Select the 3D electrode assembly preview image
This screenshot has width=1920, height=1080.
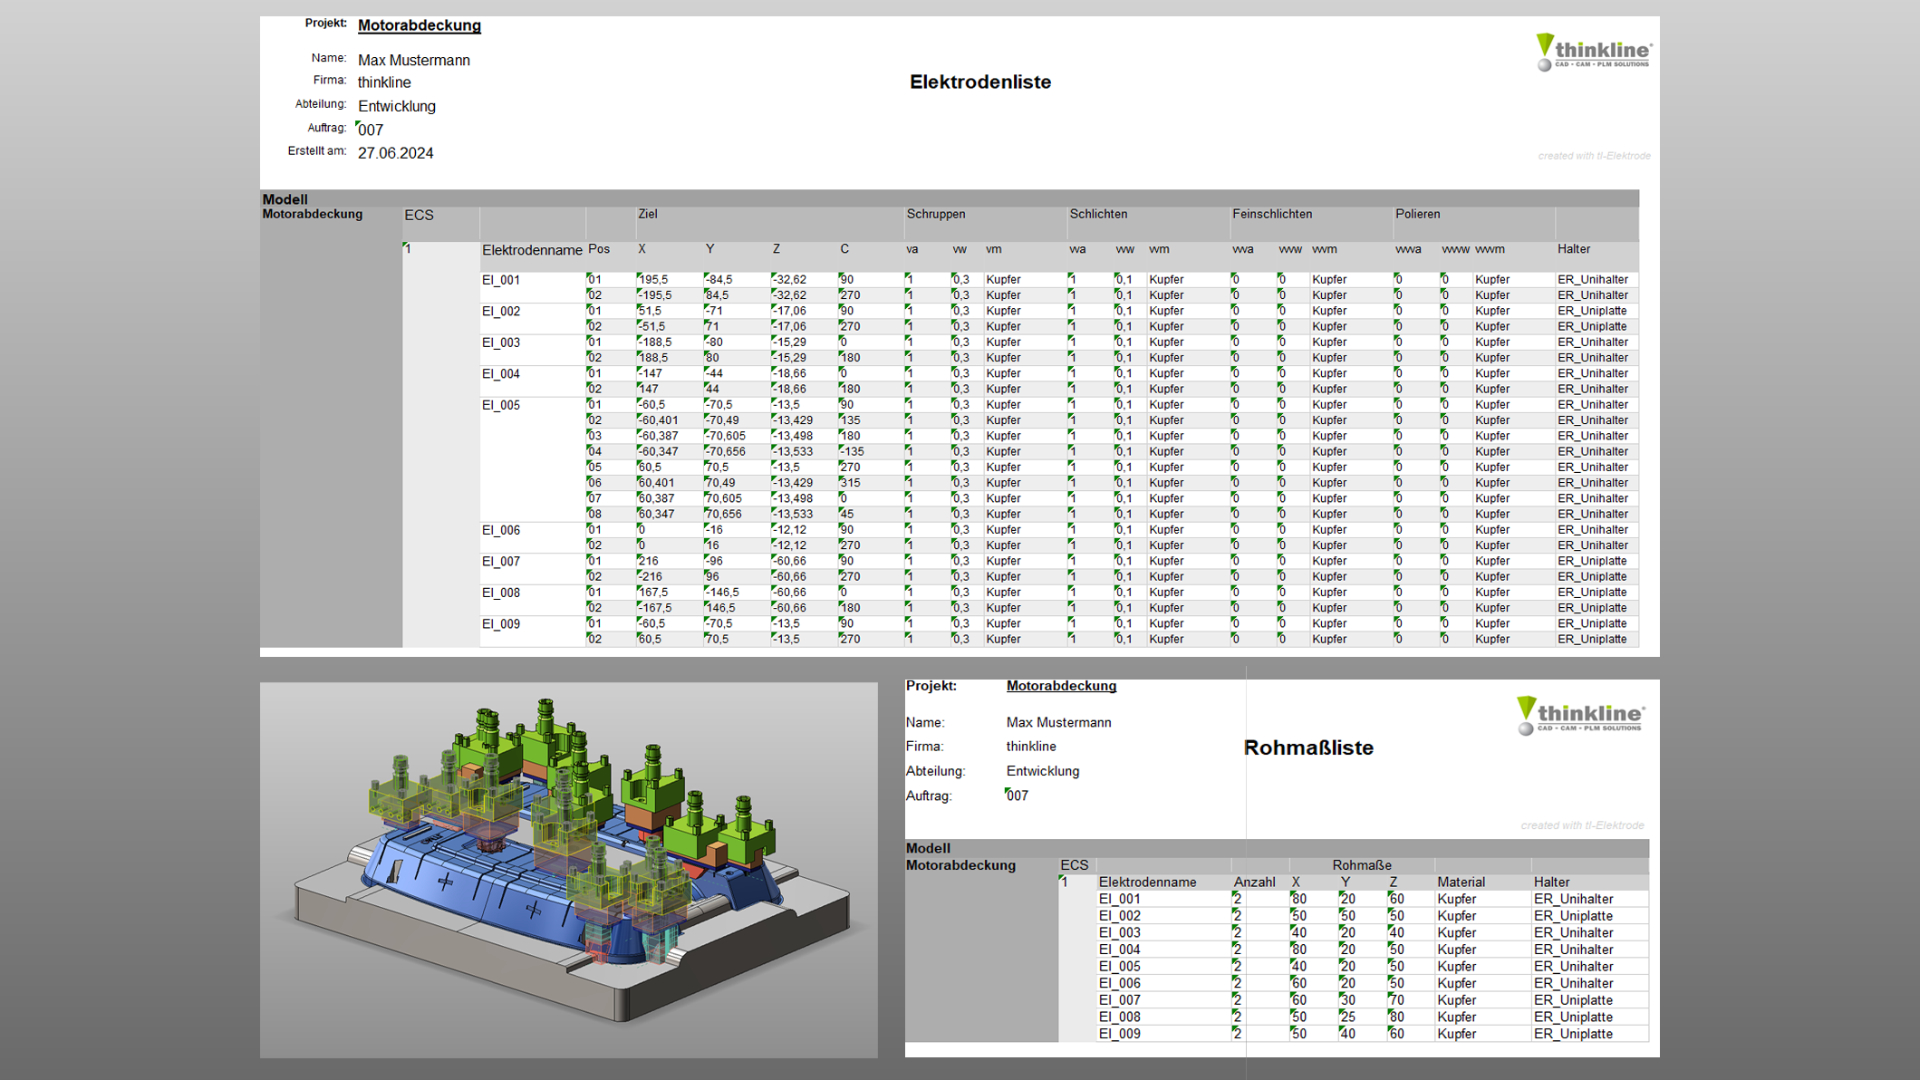pyautogui.click(x=568, y=870)
